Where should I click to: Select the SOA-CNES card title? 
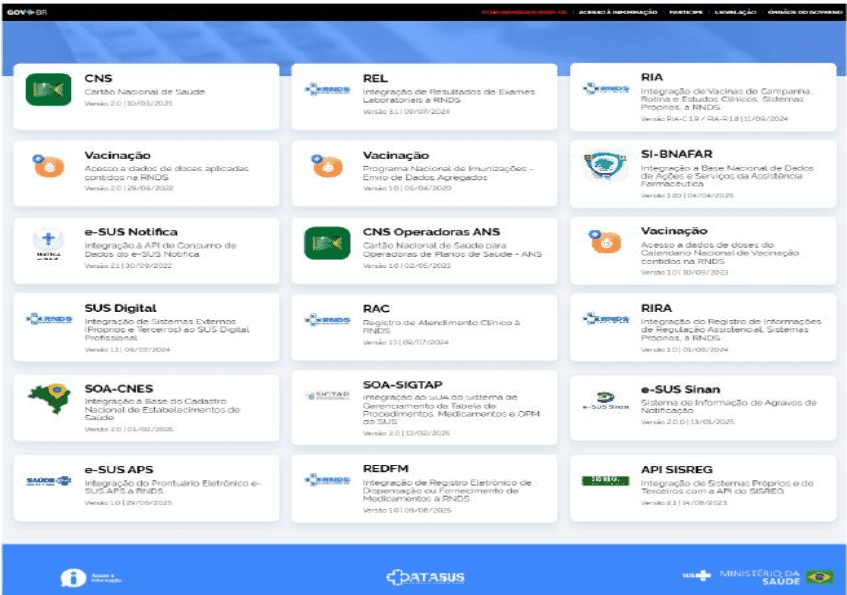[119, 389]
